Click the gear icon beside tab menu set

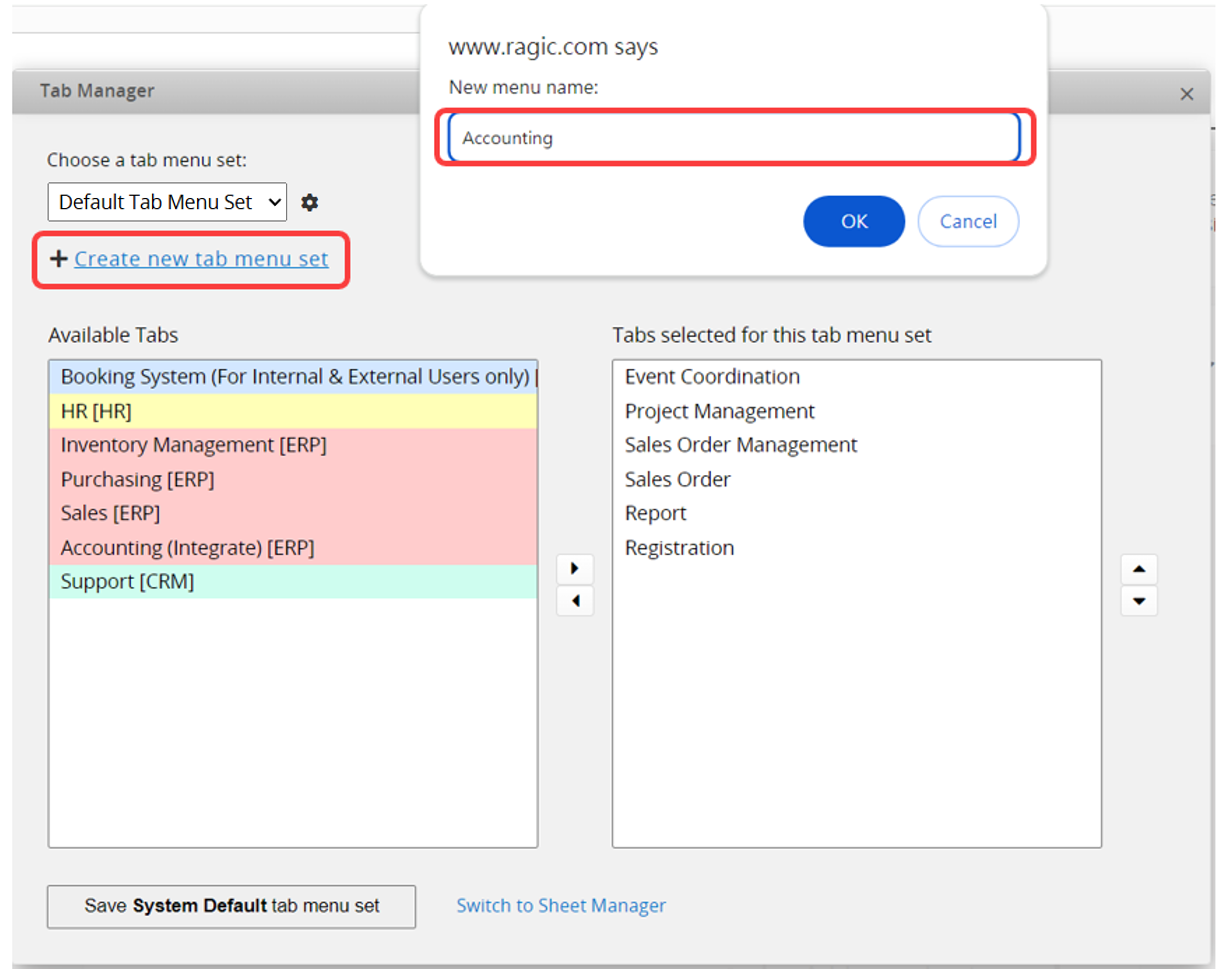tap(310, 202)
